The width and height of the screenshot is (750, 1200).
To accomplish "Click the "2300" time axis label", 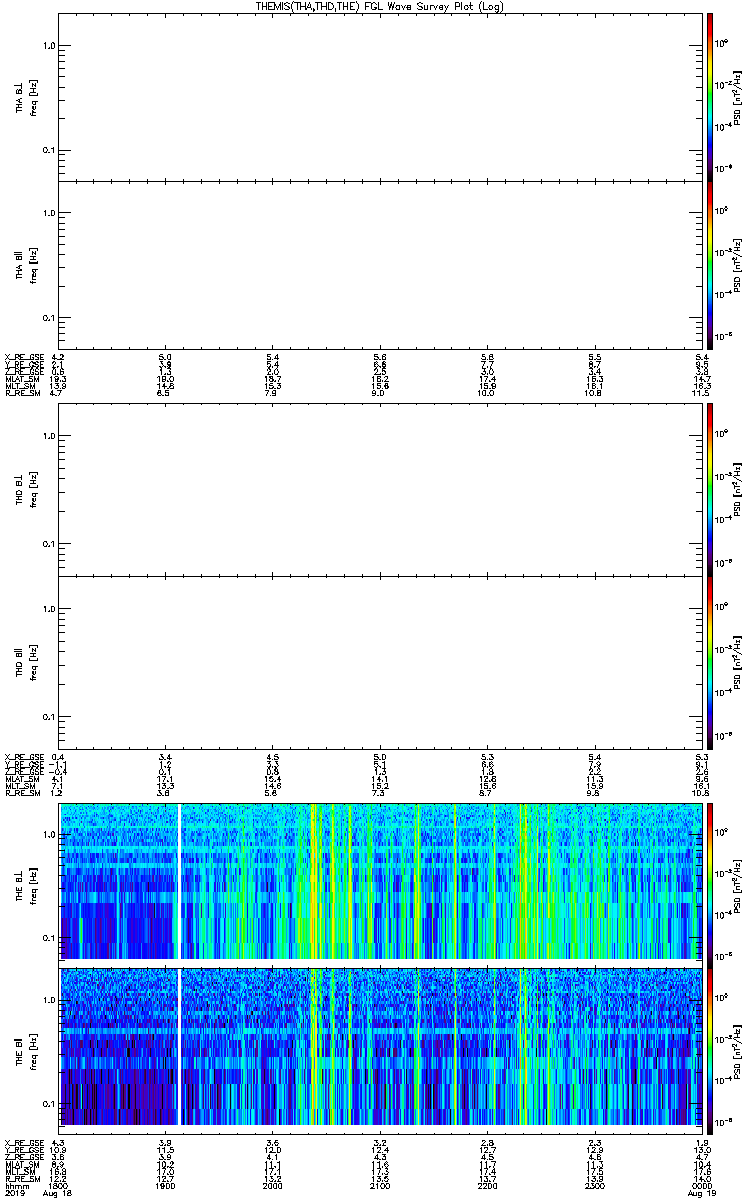I will [594, 1186].
